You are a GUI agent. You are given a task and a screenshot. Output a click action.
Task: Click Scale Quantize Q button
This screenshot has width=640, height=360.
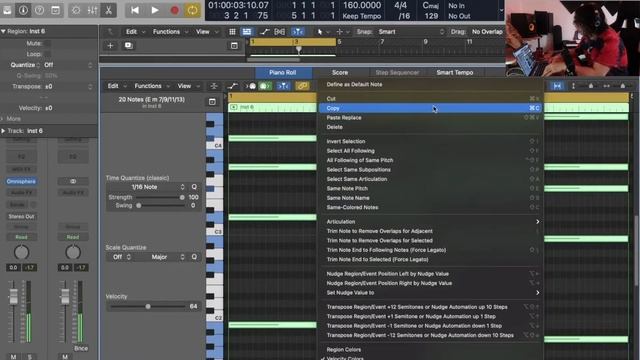pyautogui.click(x=194, y=257)
